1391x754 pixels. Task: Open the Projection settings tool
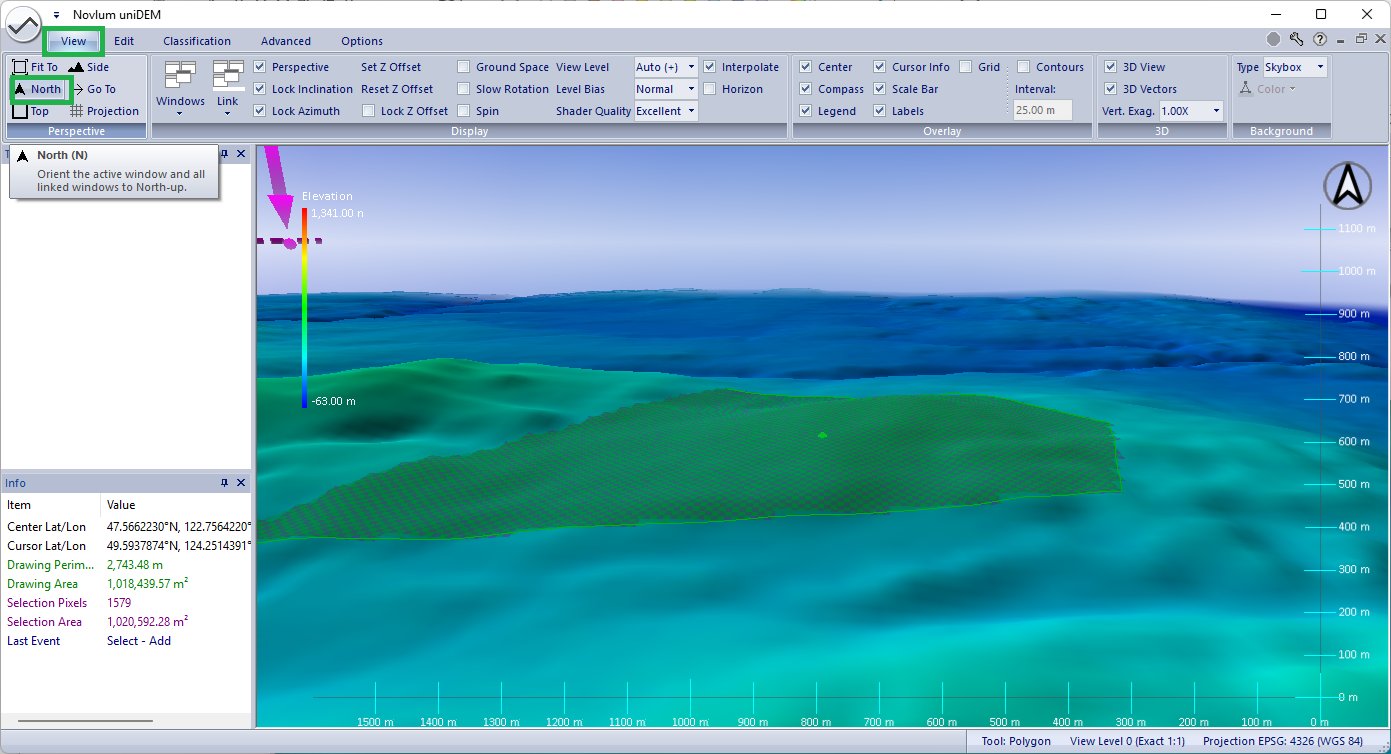(104, 111)
